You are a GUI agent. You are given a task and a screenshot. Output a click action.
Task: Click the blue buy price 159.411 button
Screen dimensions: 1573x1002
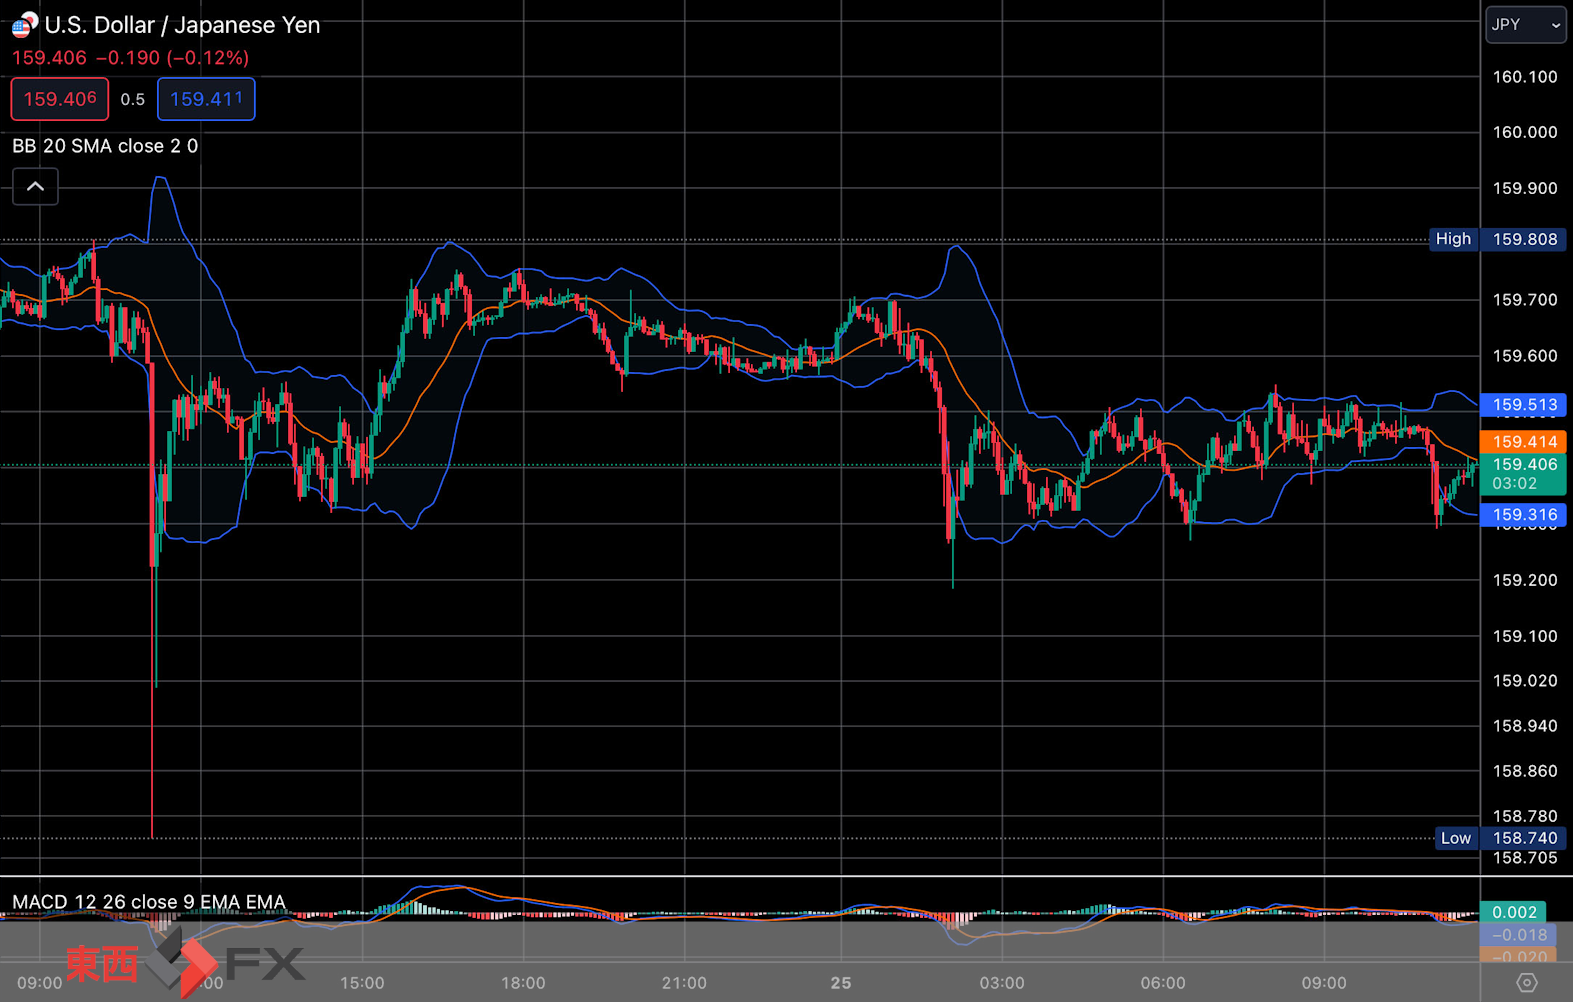click(x=206, y=99)
